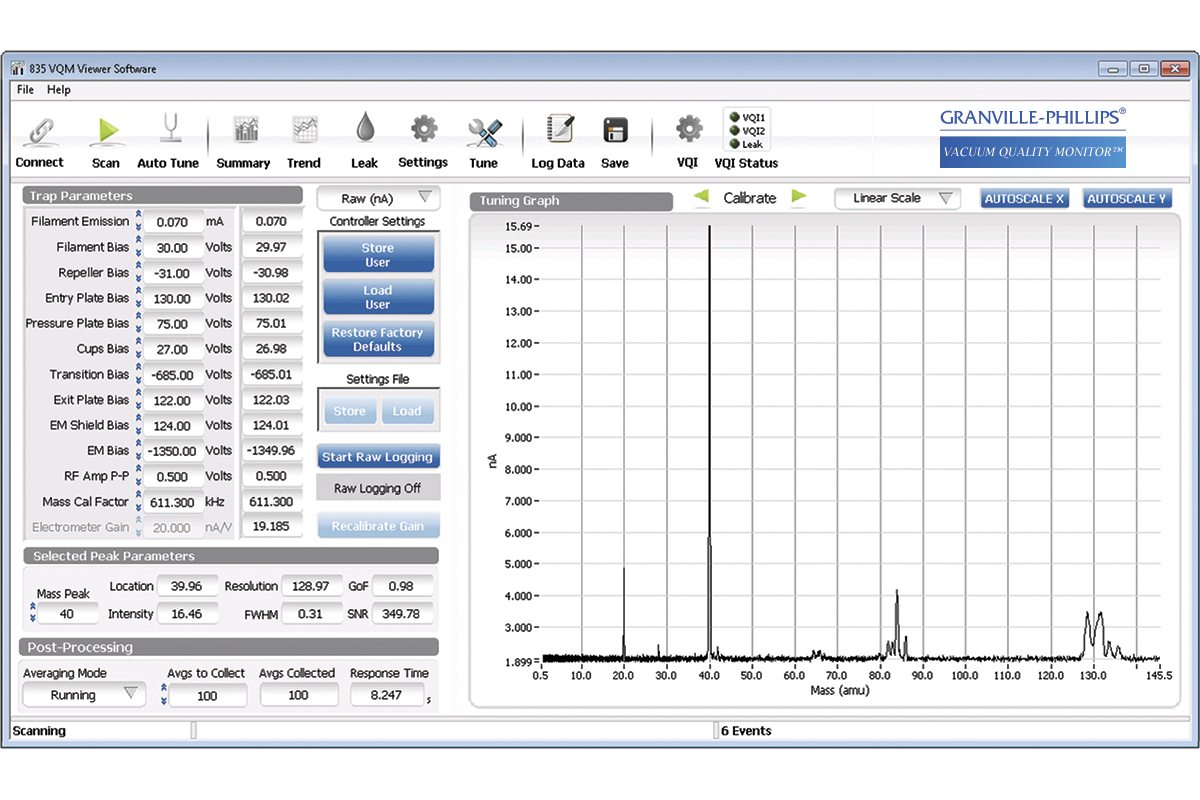Open the Help menu

[59, 89]
